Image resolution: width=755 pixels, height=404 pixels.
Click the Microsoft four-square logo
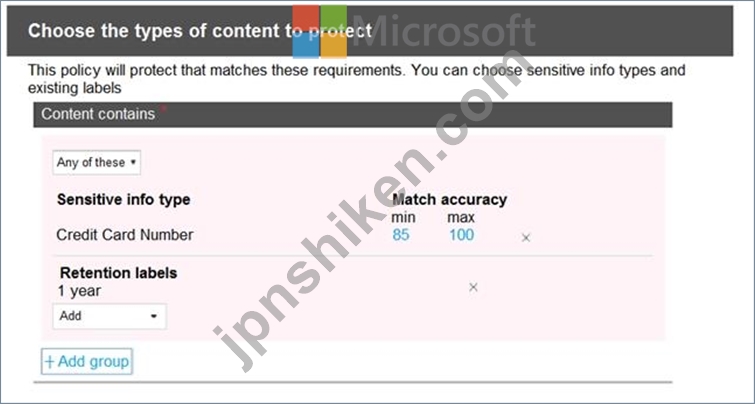coord(320,31)
